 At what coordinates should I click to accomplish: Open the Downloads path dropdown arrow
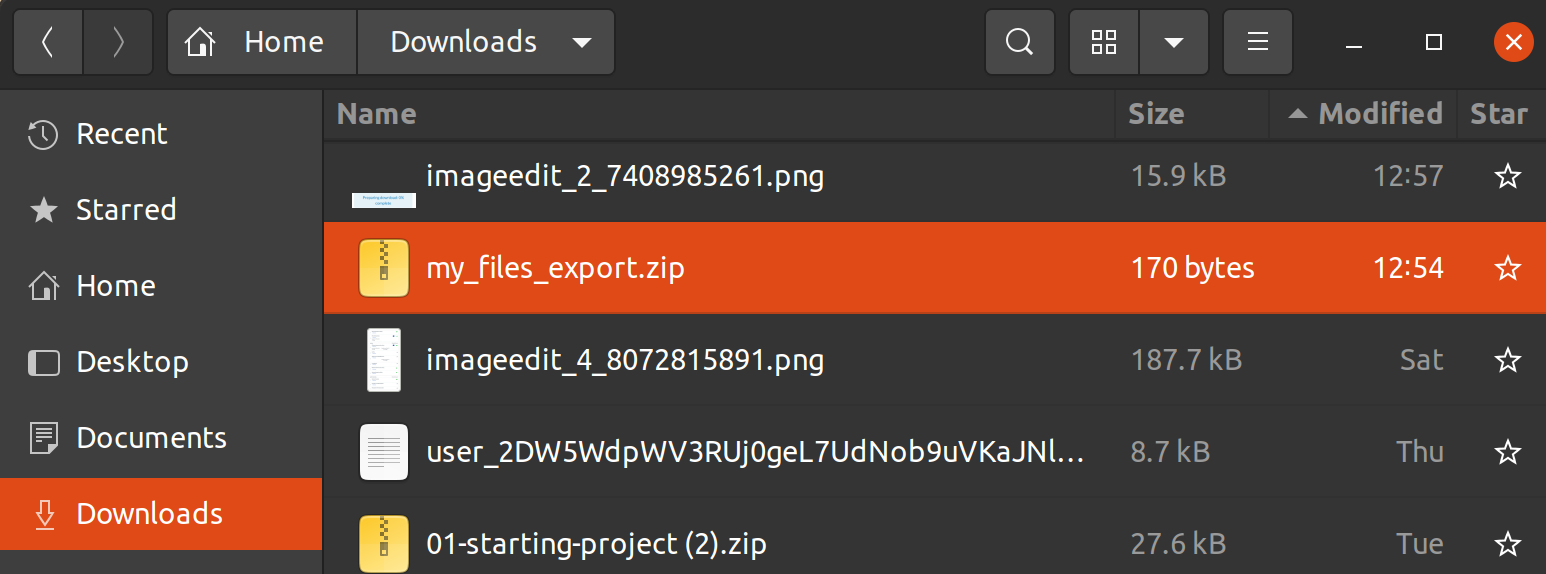point(580,42)
